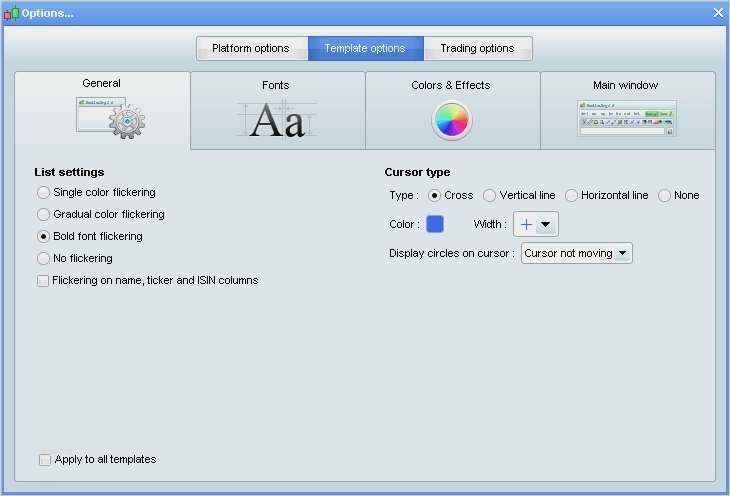Check Apply to all templates
Screen dimensions: 730x496
point(45,460)
